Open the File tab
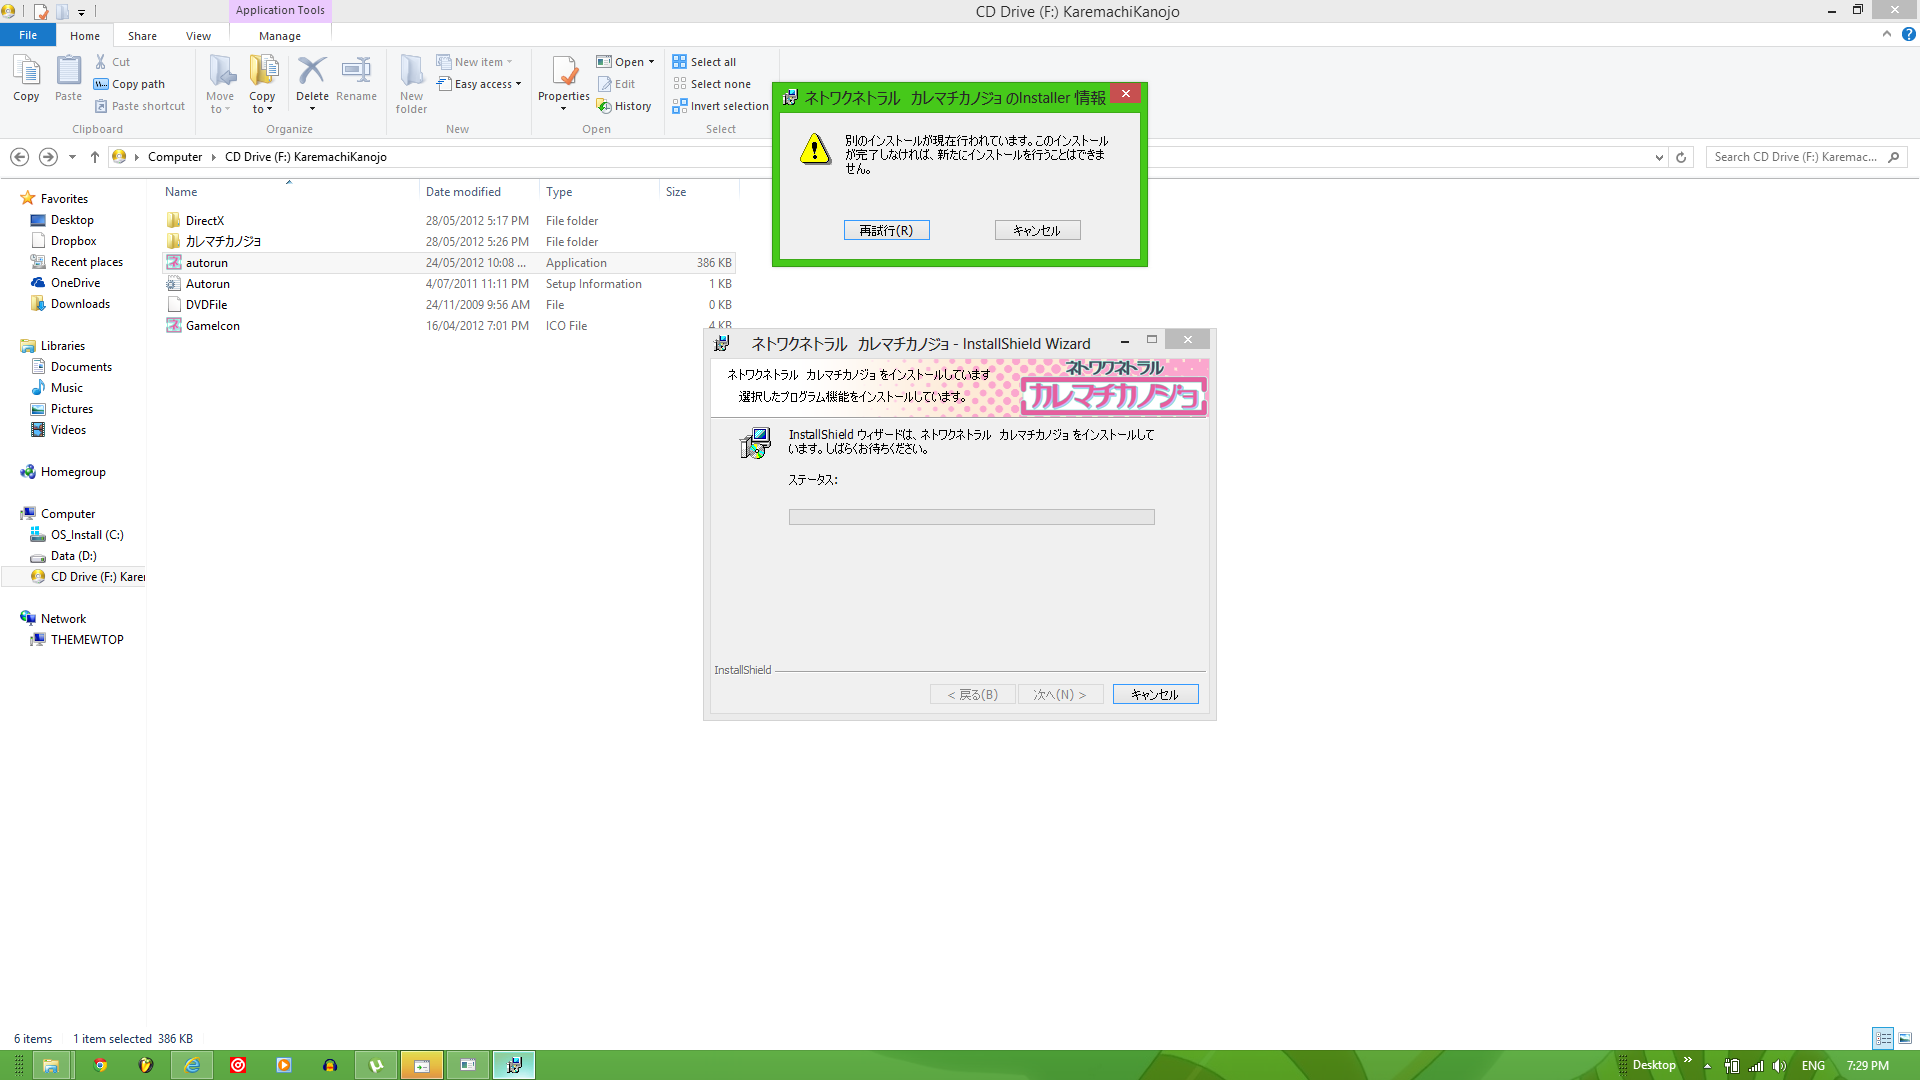This screenshot has width=1920, height=1080. point(28,35)
